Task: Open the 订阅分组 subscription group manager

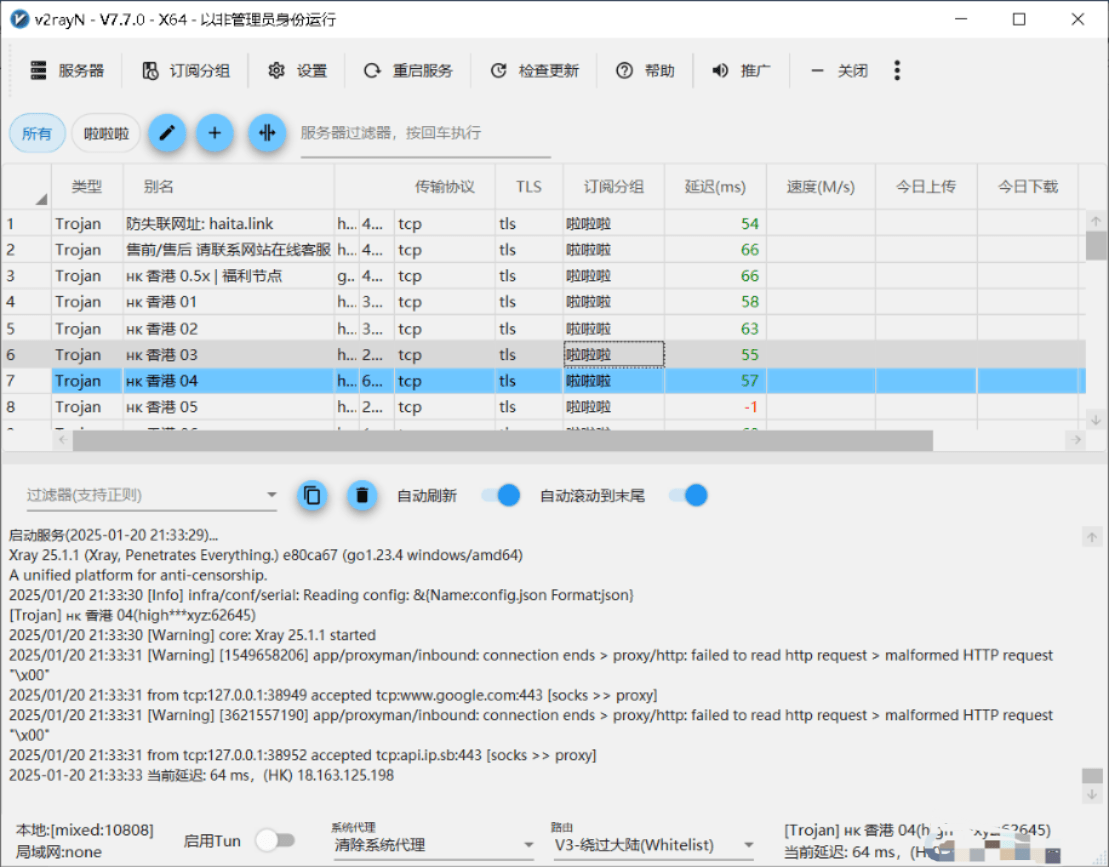Action: (186, 70)
